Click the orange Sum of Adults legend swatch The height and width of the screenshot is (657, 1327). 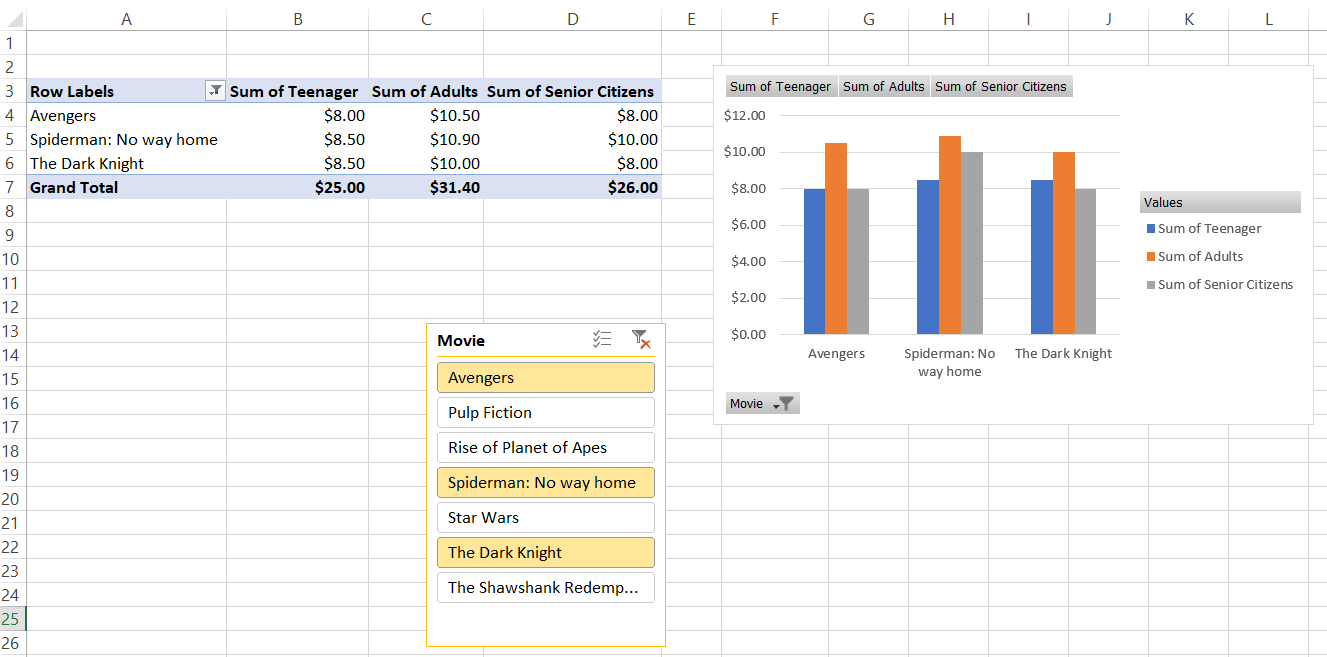click(x=1151, y=257)
